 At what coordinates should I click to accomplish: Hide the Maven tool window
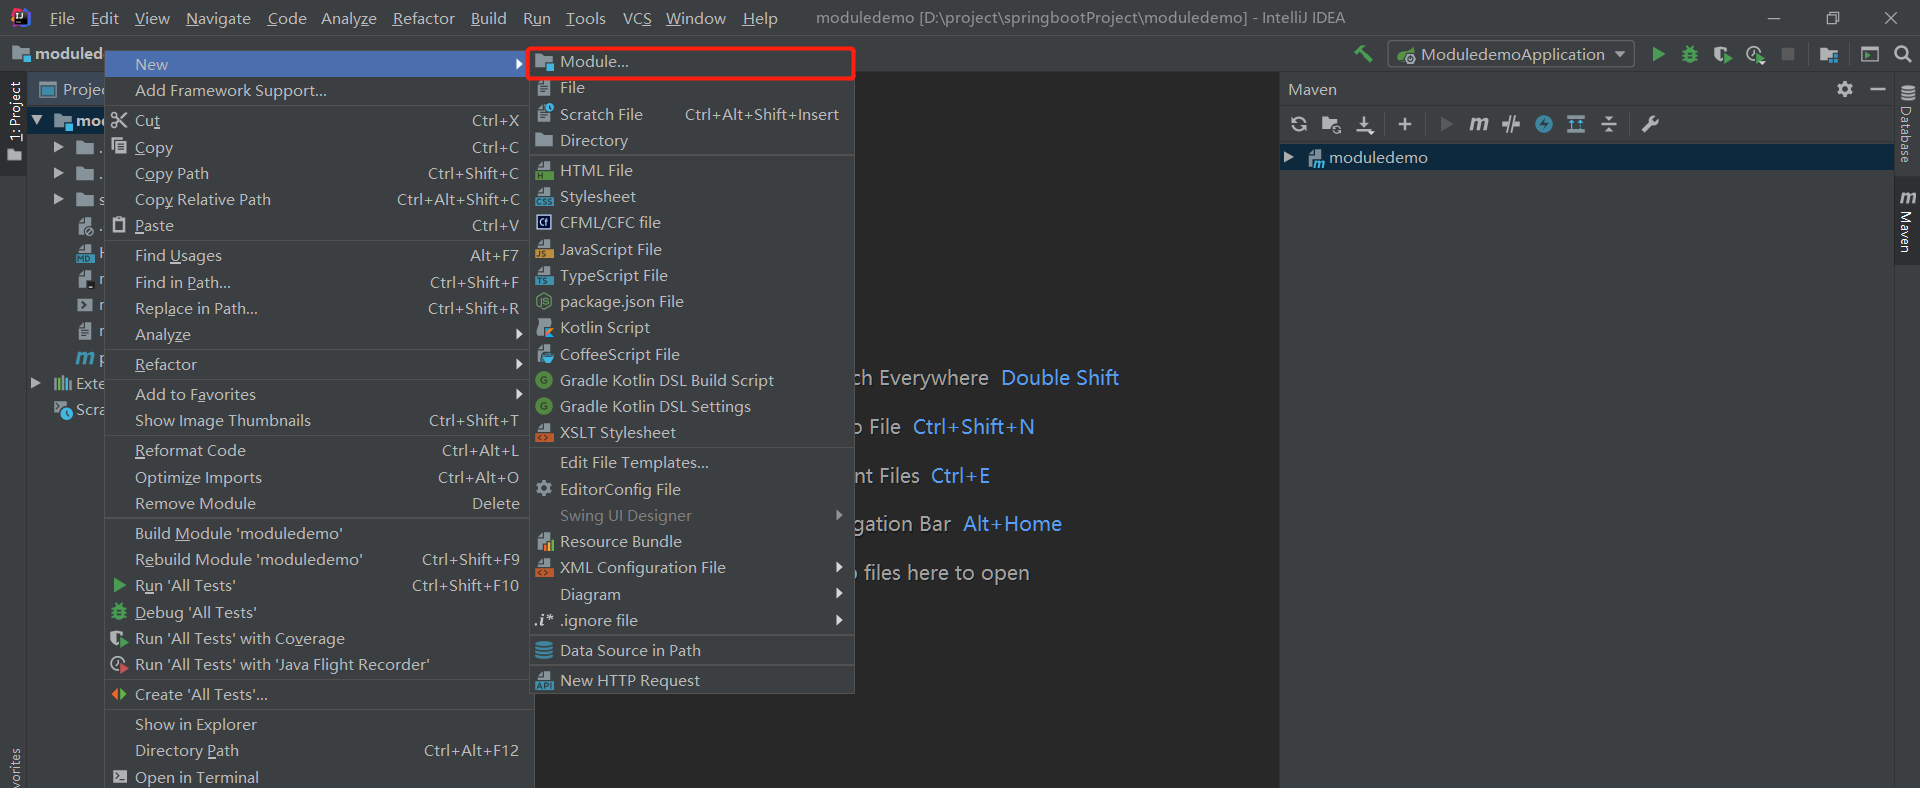click(1878, 89)
